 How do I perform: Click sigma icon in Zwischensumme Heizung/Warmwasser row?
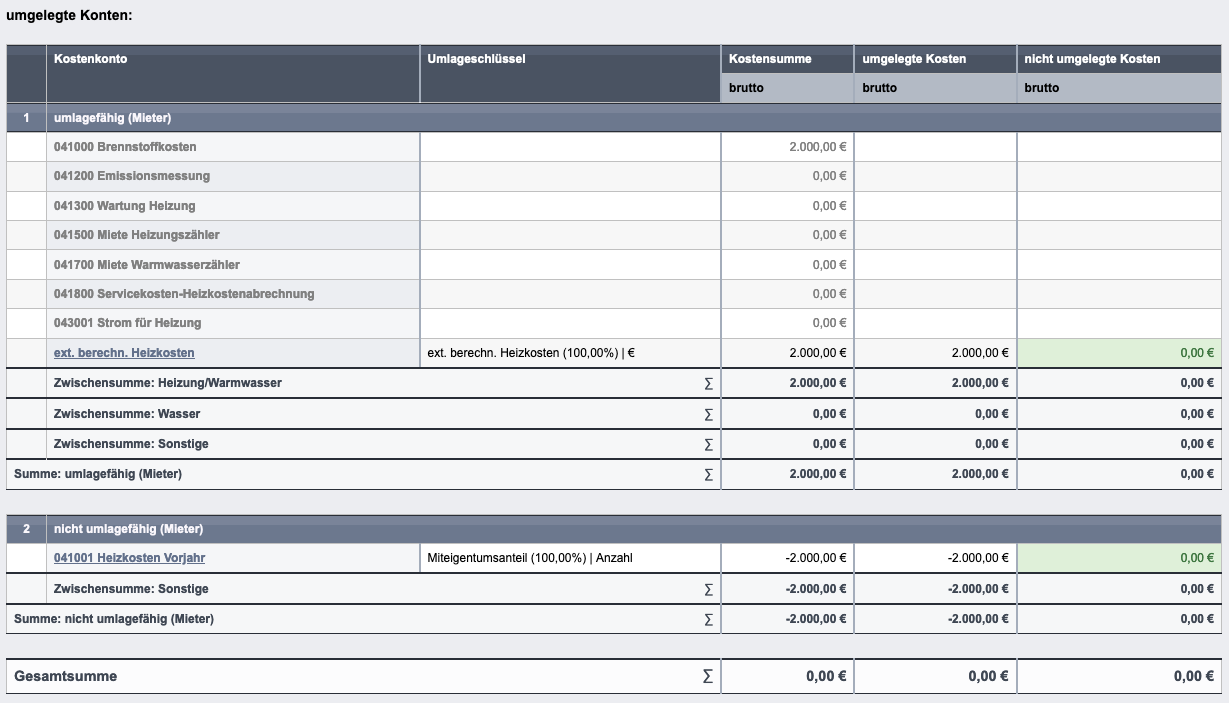pyautogui.click(x=709, y=383)
